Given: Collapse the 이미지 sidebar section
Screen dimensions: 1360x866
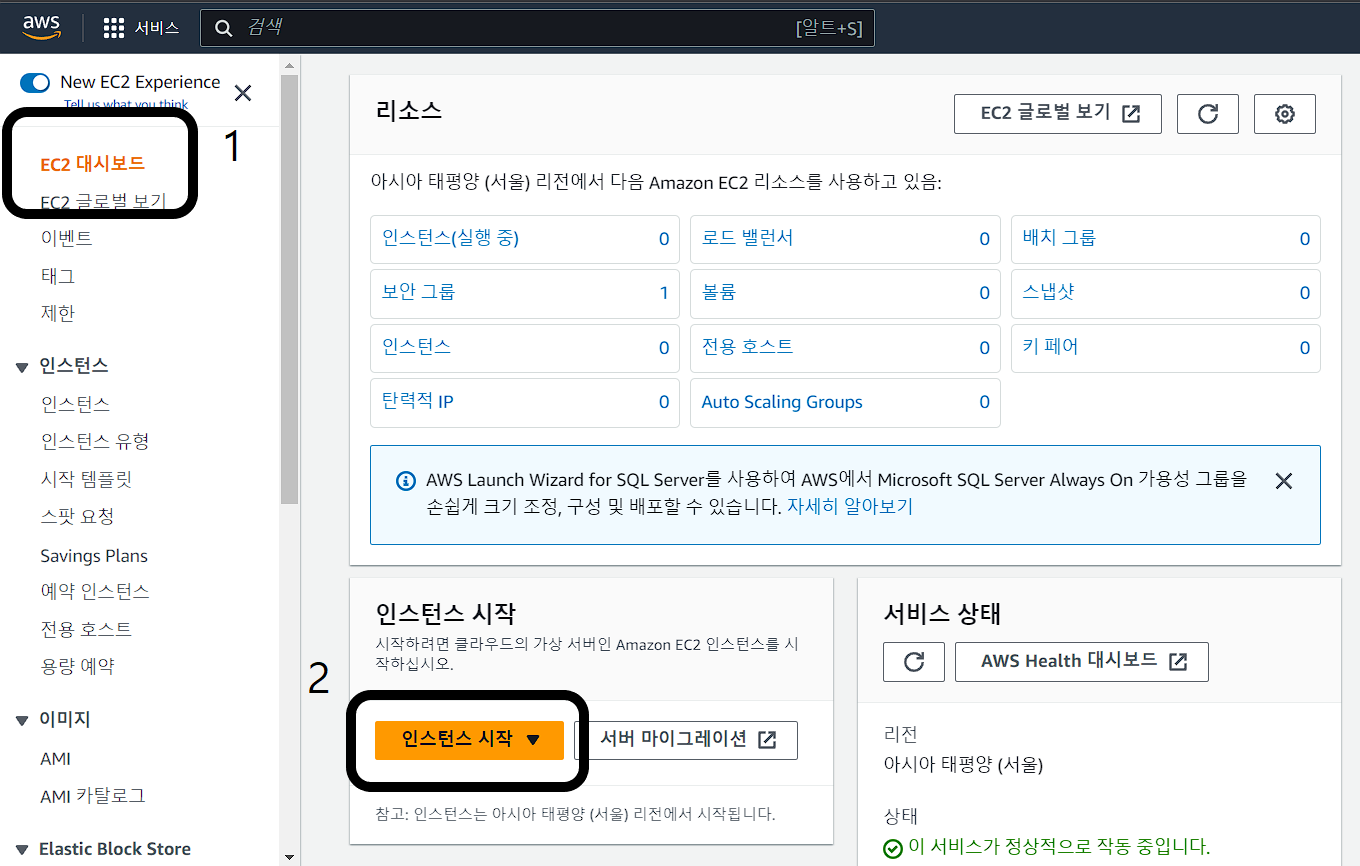Looking at the screenshot, I should [x=23, y=718].
